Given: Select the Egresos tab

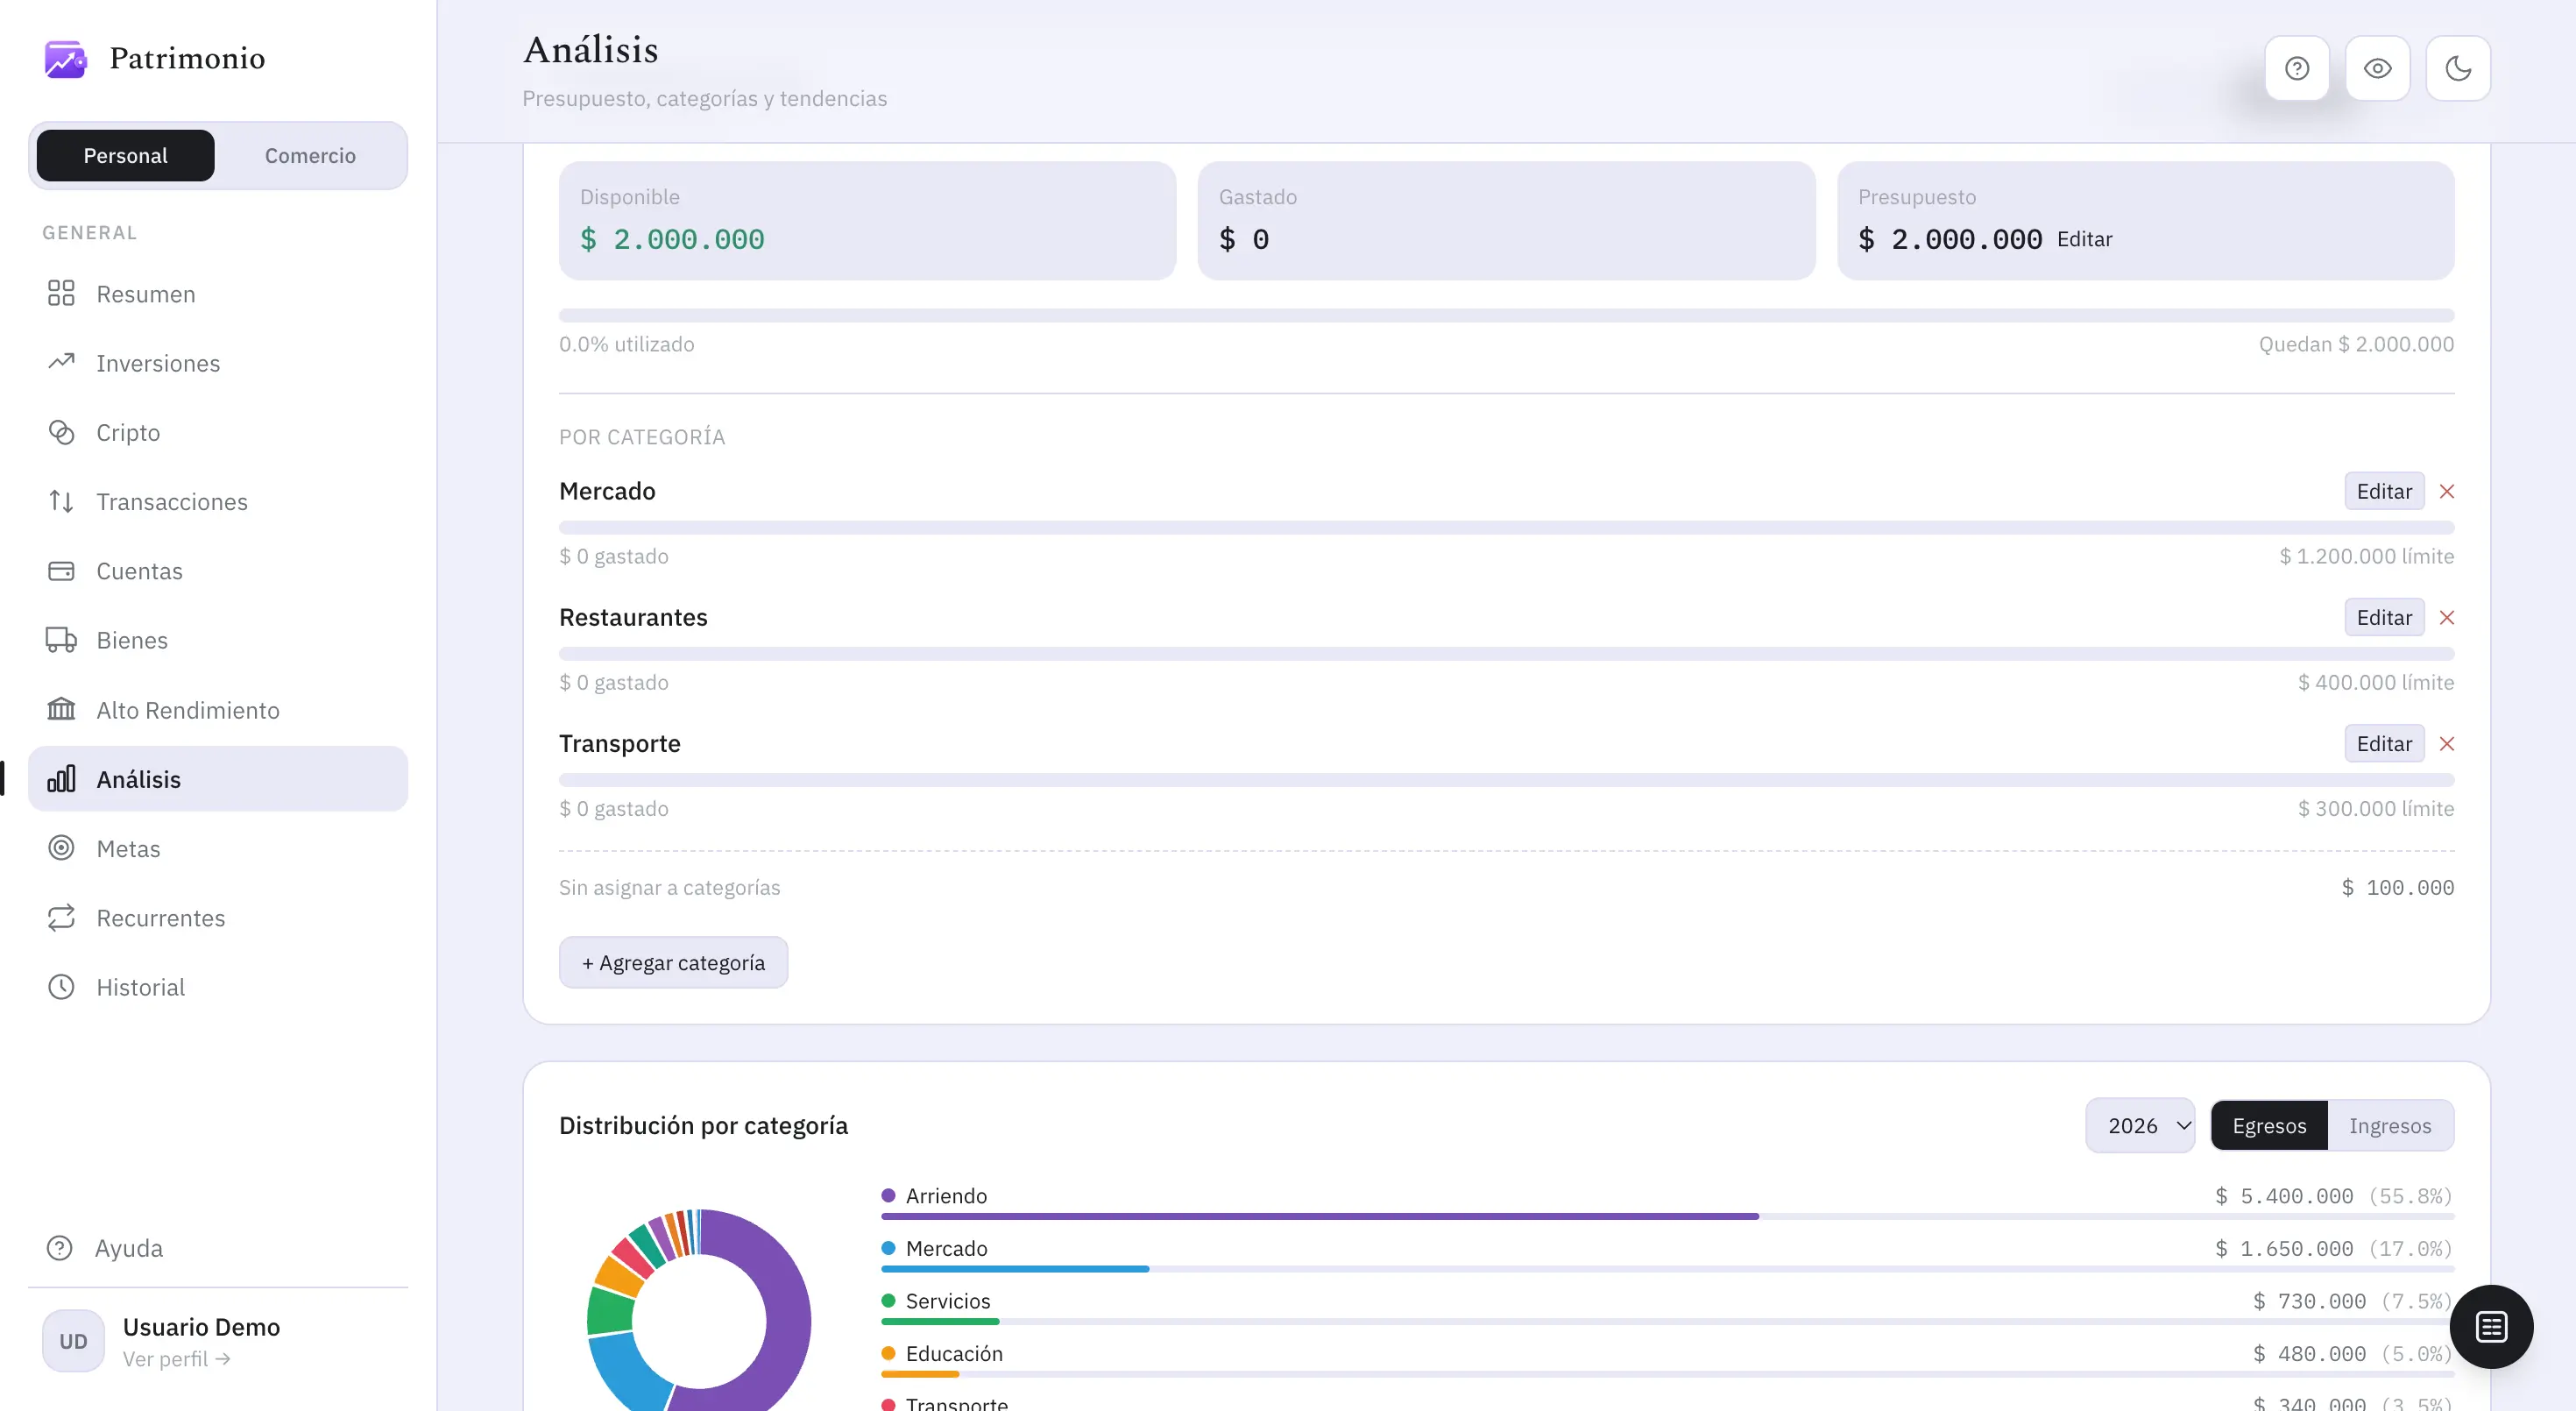Looking at the screenshot, I should pos(2269,1125).
